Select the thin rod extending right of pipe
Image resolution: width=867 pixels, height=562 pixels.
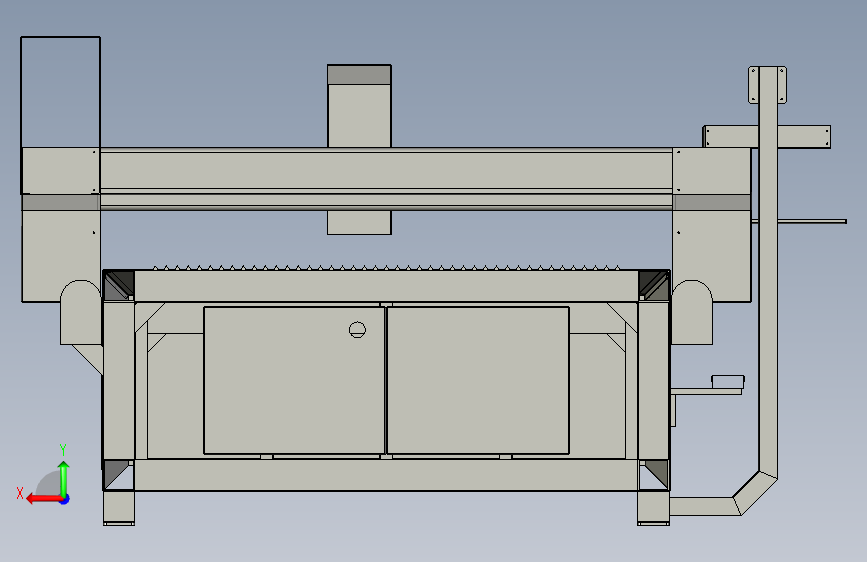812,222
